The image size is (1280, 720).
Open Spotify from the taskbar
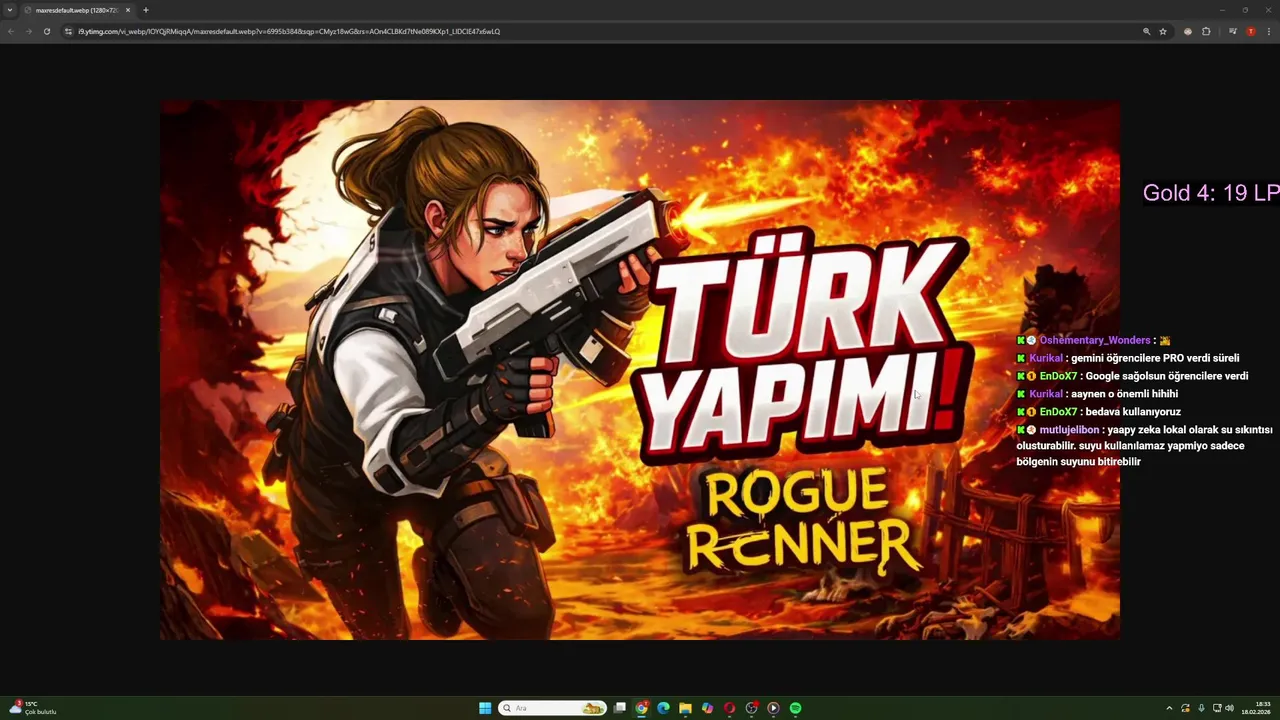point(795,708)
